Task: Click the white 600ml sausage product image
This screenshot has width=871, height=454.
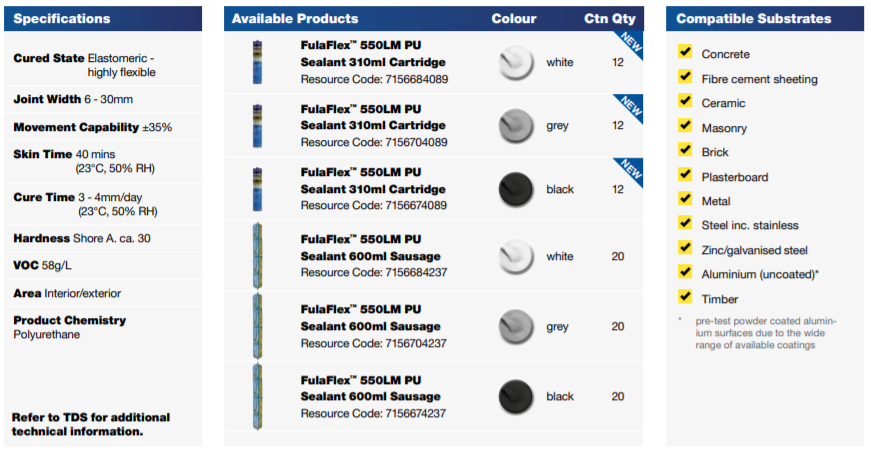Action: tap(257, 256)
